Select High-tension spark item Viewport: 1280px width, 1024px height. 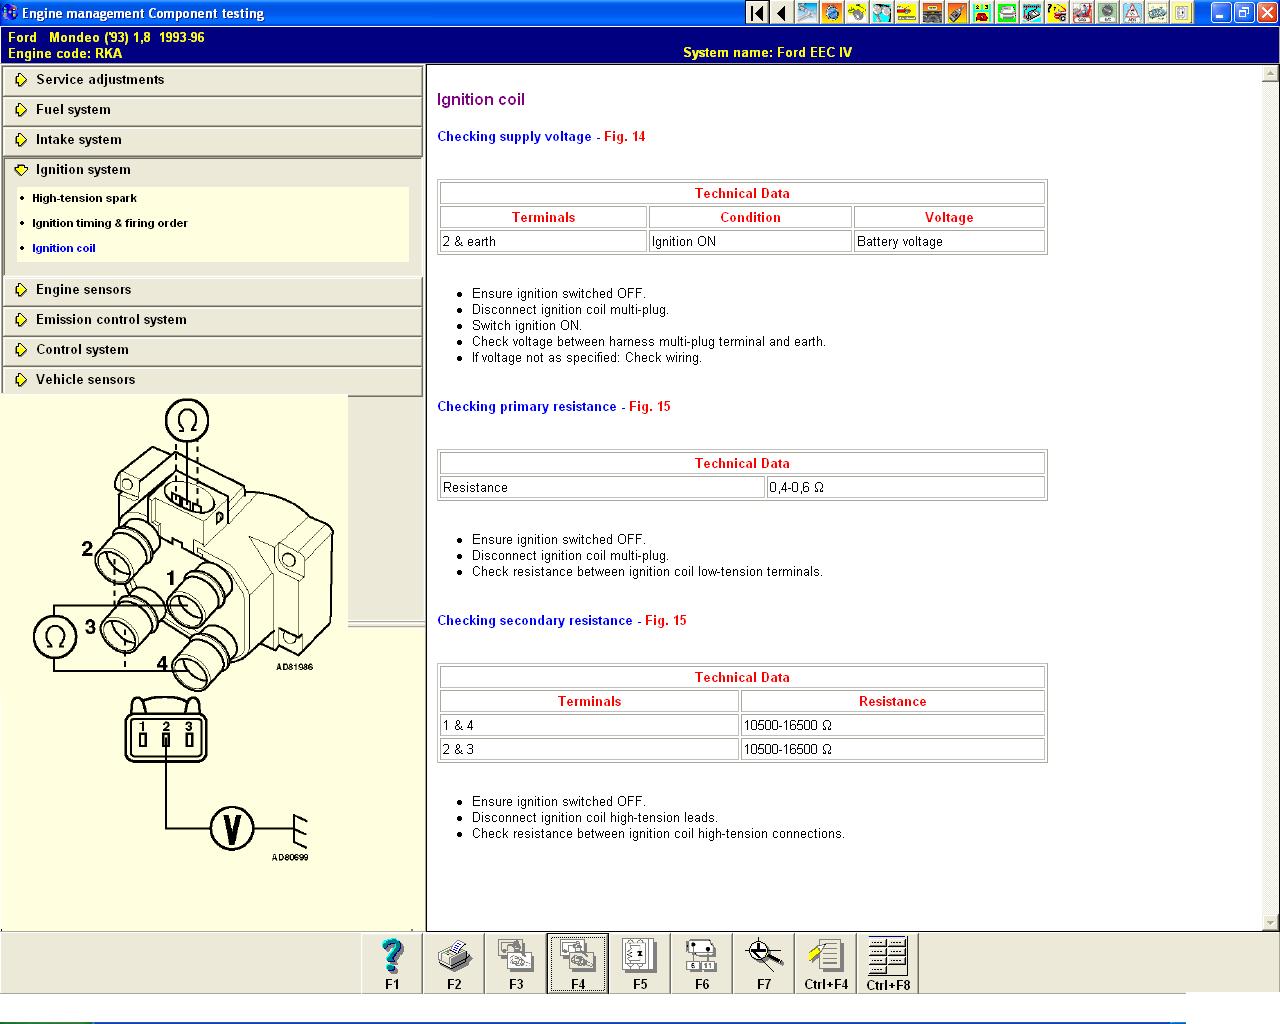click(x=84, y=198)
